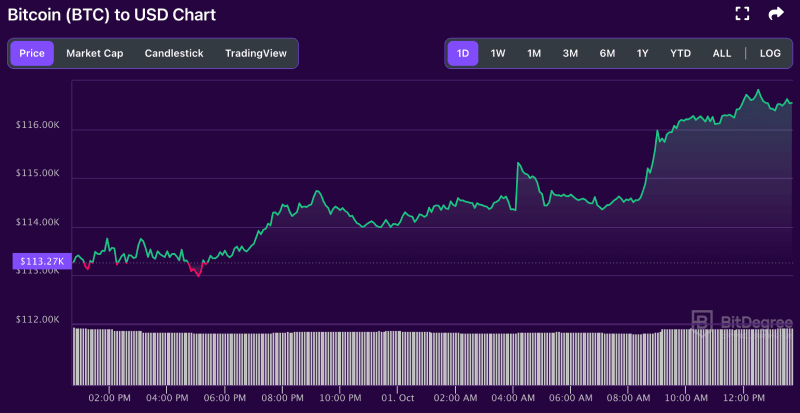This screenshot has height=413, width=800.
Task: Open the Candlestick chart view
Action: click(x=175, y=53)
